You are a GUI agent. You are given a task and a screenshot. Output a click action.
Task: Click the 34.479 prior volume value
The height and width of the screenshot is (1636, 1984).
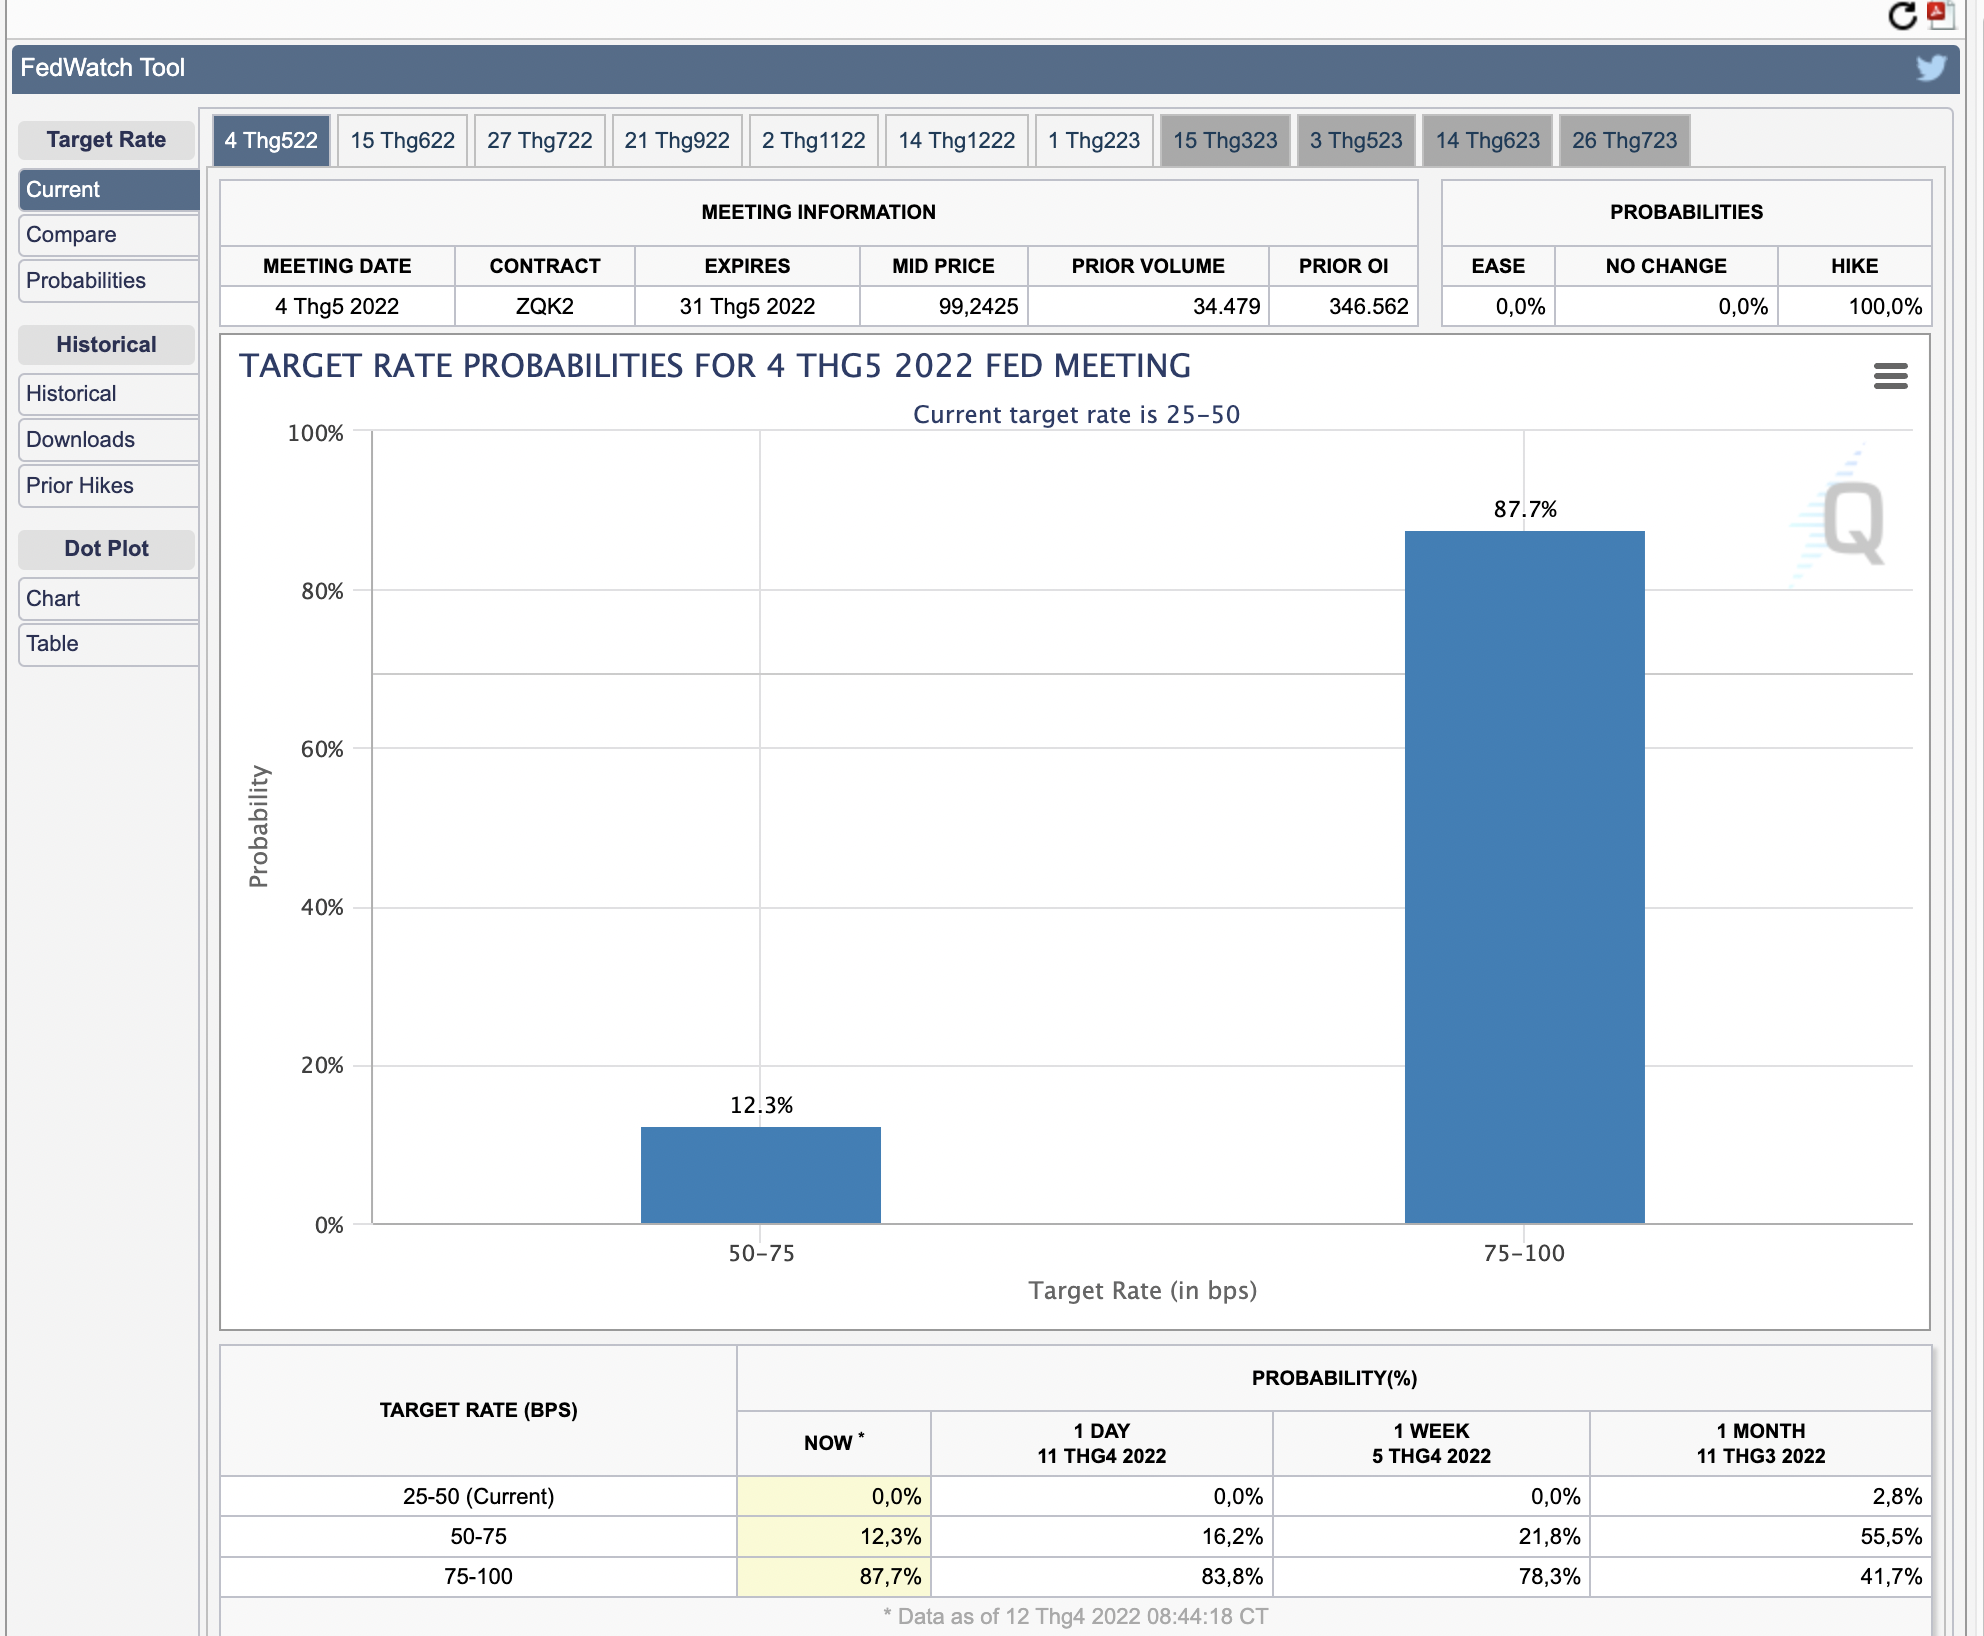tap(1226, 306)
